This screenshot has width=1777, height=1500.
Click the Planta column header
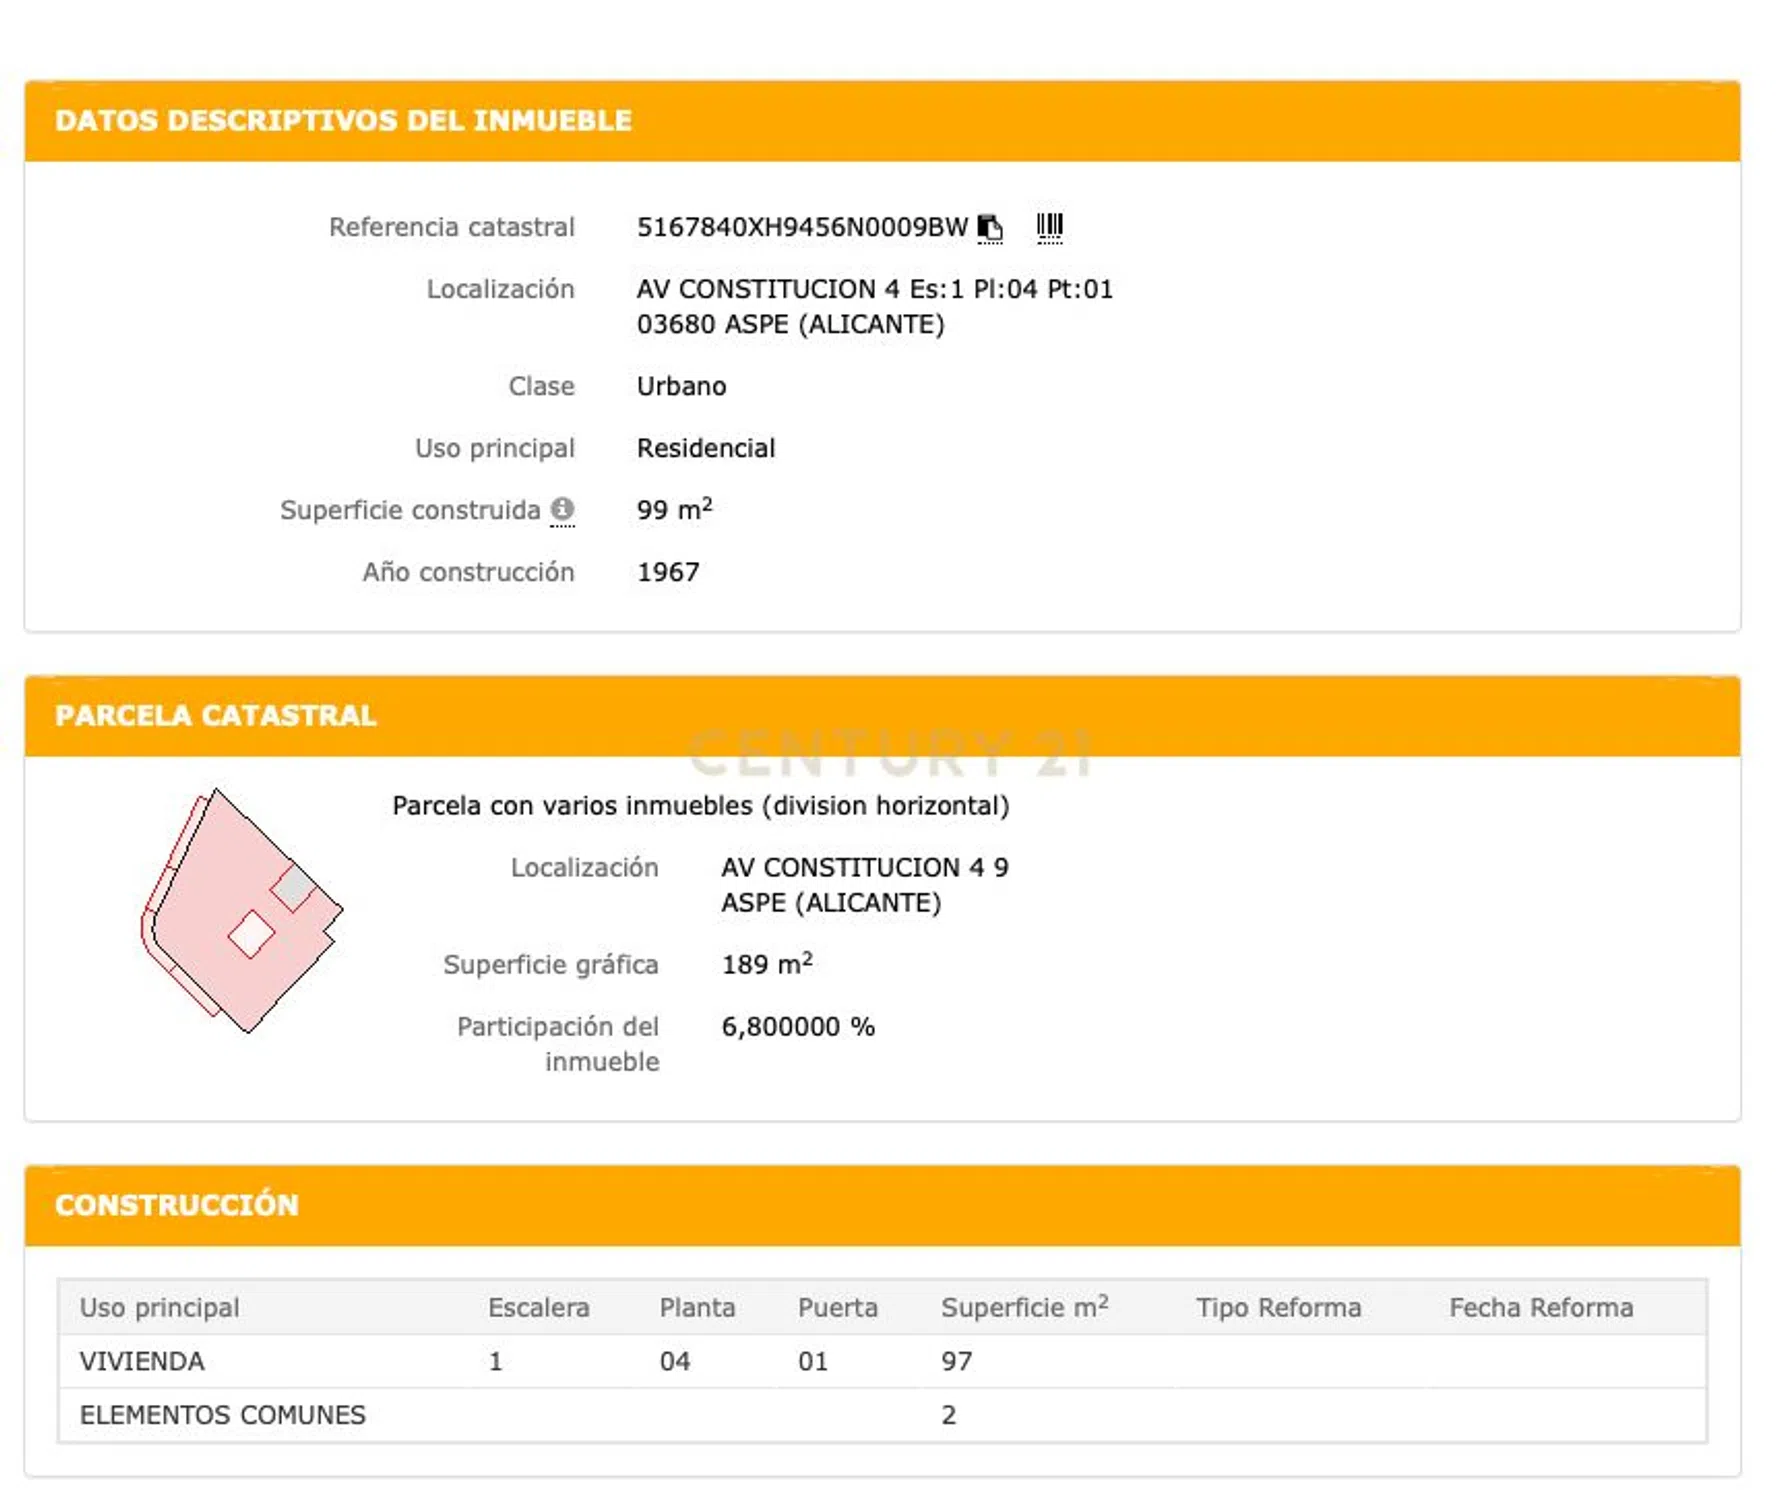pos(697,1308)
